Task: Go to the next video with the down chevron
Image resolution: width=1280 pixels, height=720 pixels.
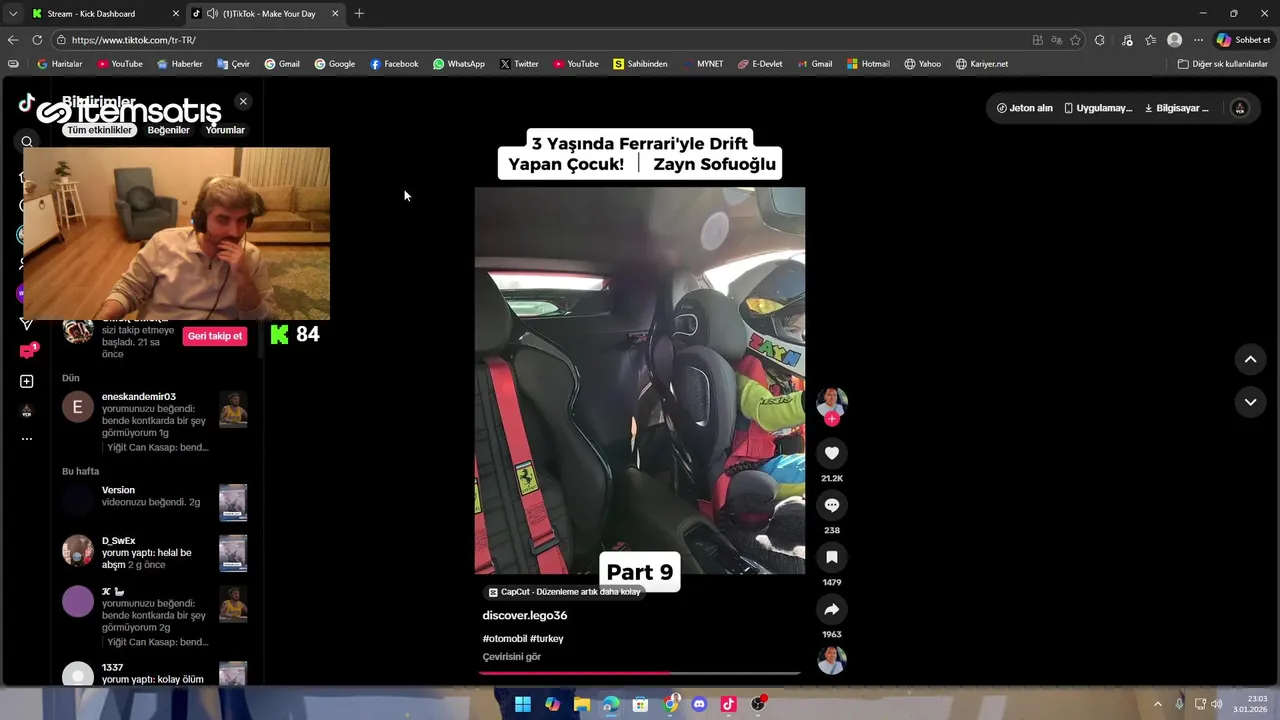Action: coord(1250,402)
